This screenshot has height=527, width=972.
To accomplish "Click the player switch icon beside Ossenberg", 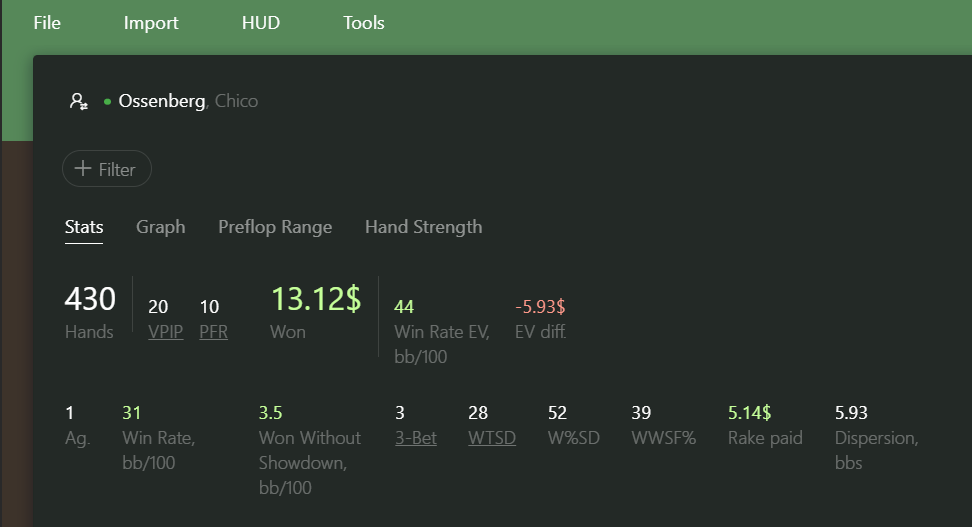I will pyautogui.click(x=79, y=101).
